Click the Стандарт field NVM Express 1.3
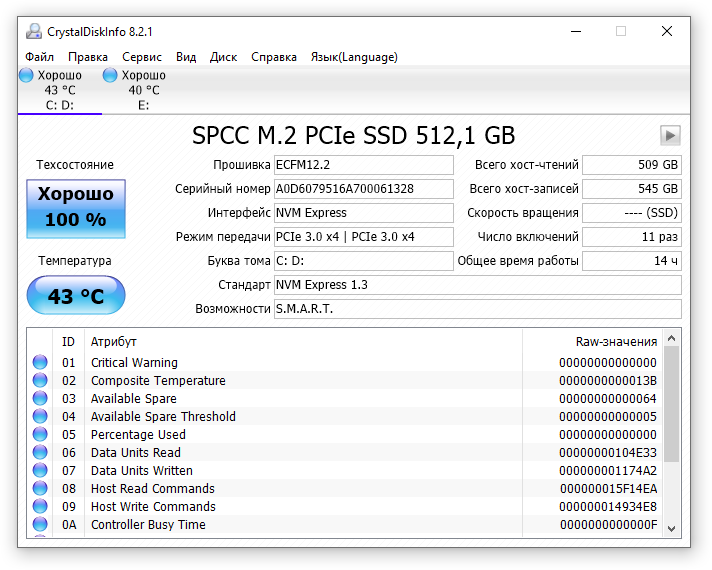Screen dimensions: 712x570 (478, 285)
